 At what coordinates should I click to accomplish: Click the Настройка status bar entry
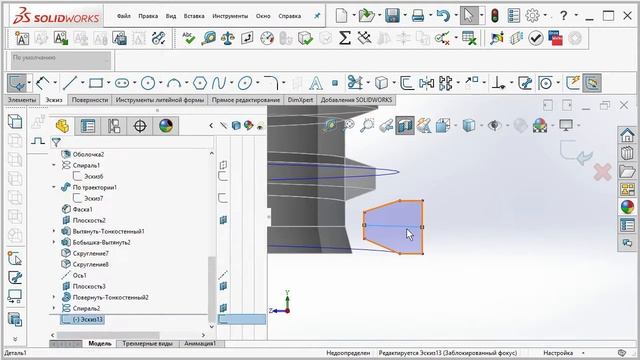pyautogui.click(x=558, y=353)
